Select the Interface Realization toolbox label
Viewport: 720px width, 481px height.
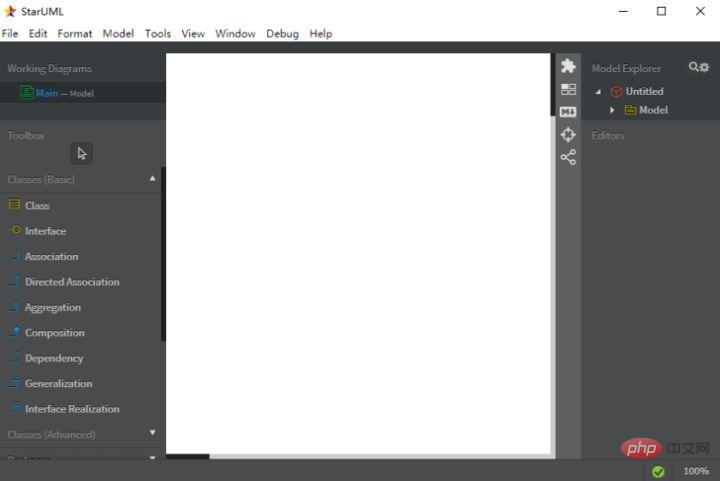[72, 409]
